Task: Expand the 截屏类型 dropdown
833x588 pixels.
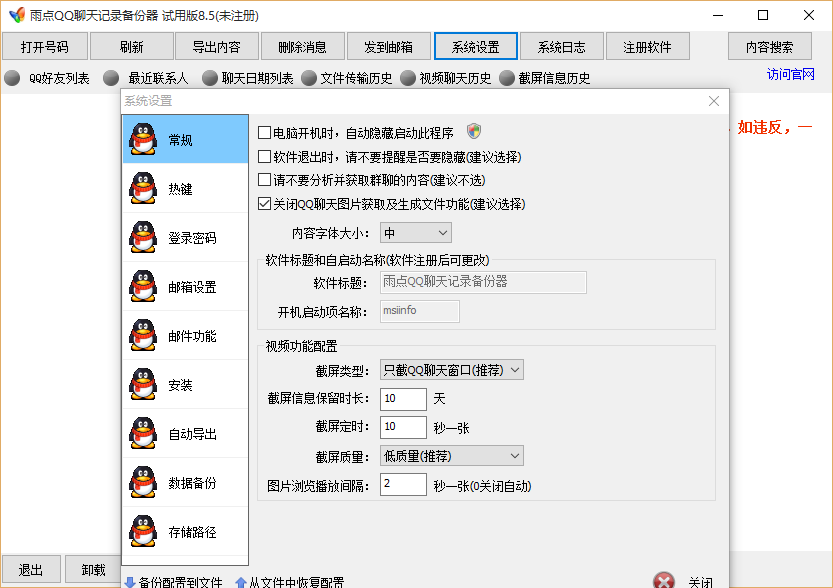Action: pos(450,369)
